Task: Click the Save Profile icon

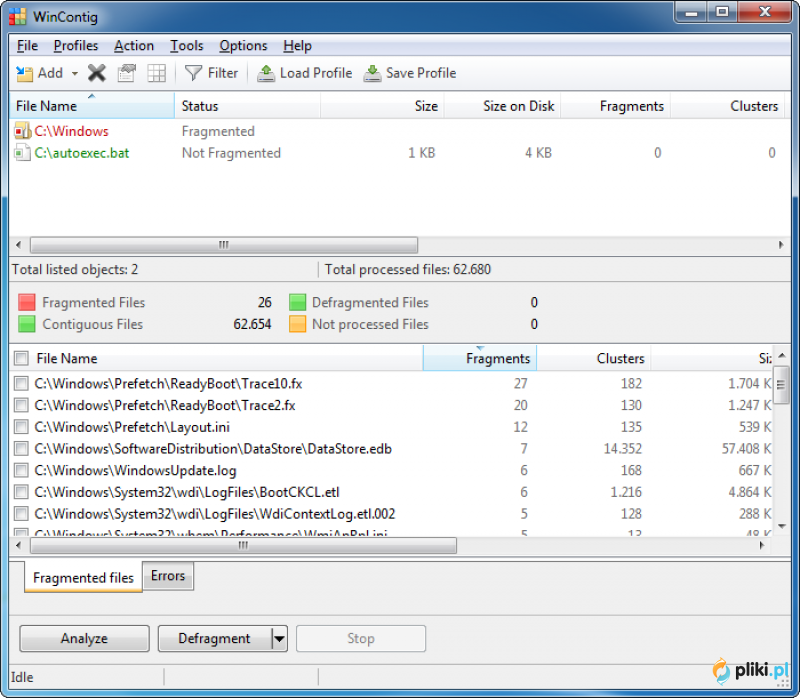Action: click(372, 73)
